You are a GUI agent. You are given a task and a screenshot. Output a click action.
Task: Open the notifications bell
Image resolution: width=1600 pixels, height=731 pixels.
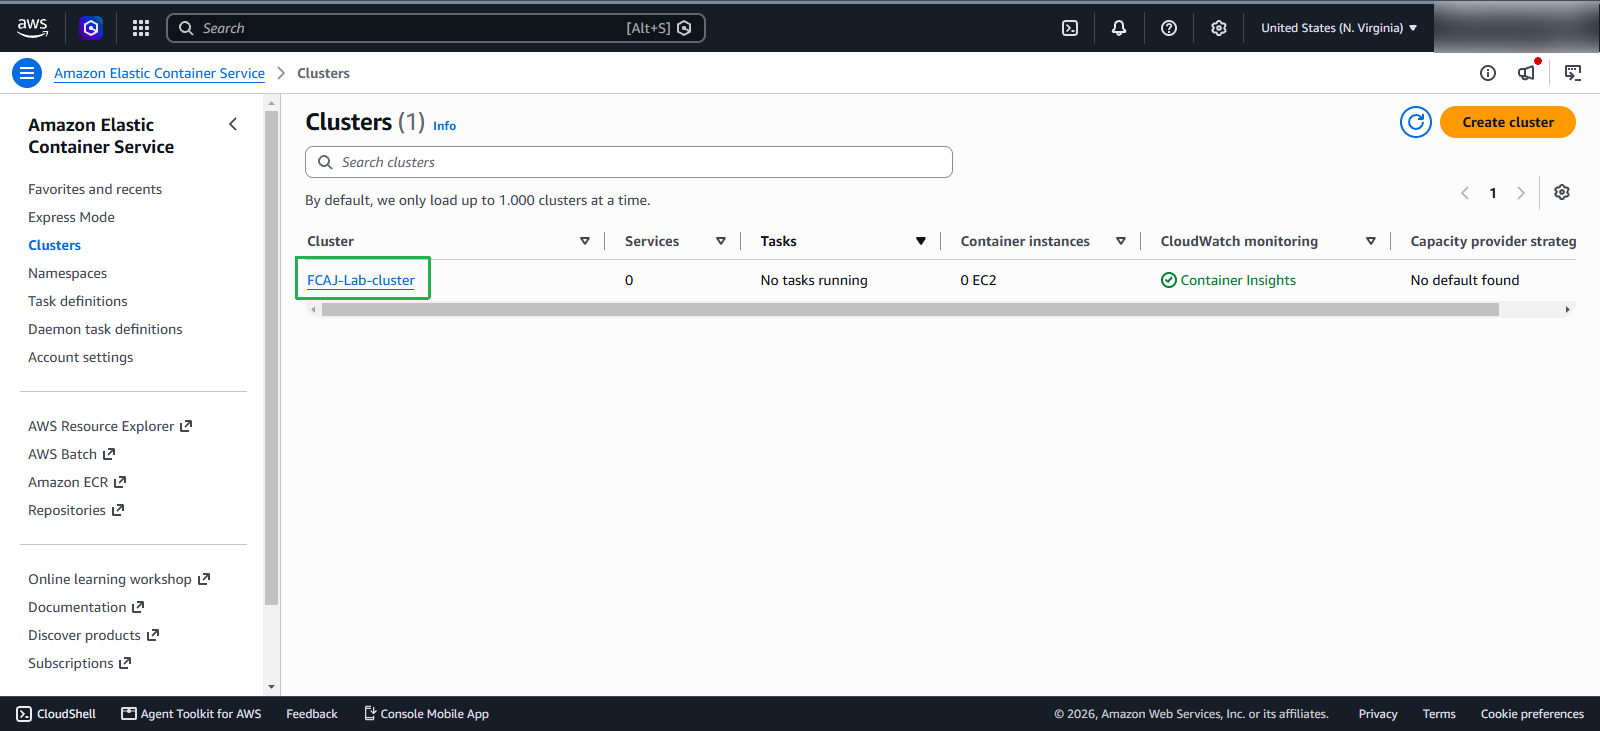[x=1119, y=28]
